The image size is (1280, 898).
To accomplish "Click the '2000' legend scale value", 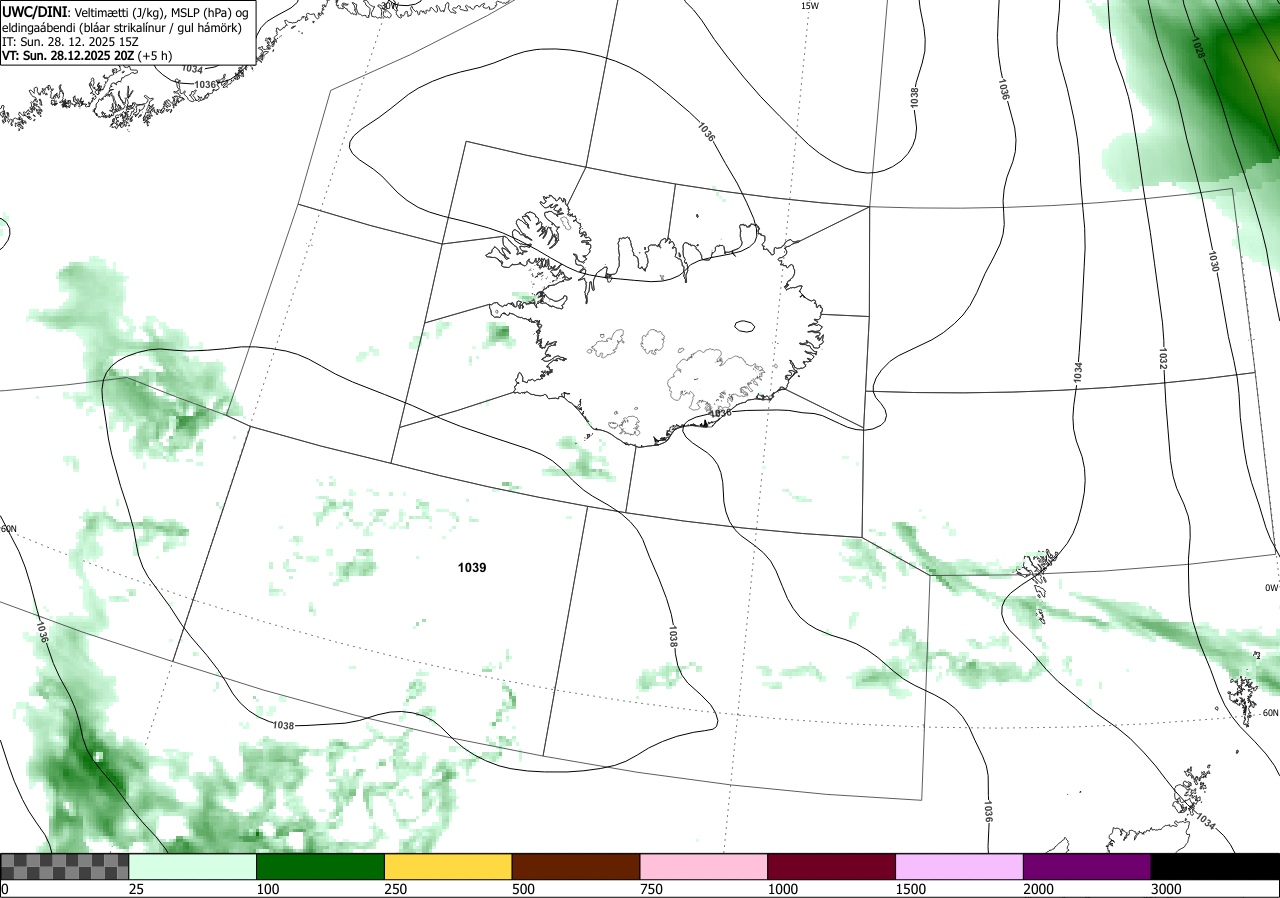I will click(1039, 889).
